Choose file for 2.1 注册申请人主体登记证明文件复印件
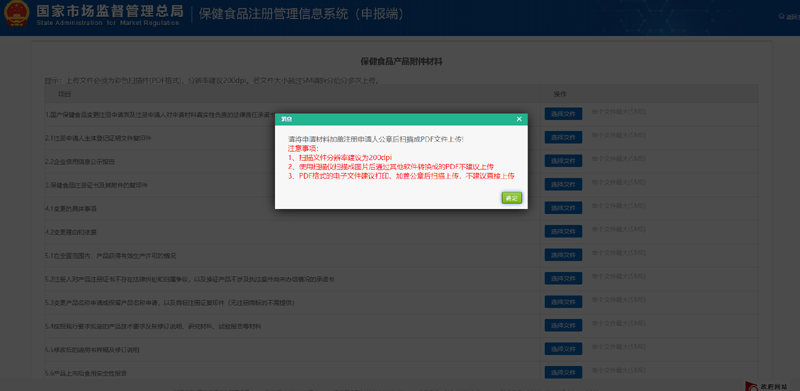Viewport: 800px width, 391px height. pos(563,137)
